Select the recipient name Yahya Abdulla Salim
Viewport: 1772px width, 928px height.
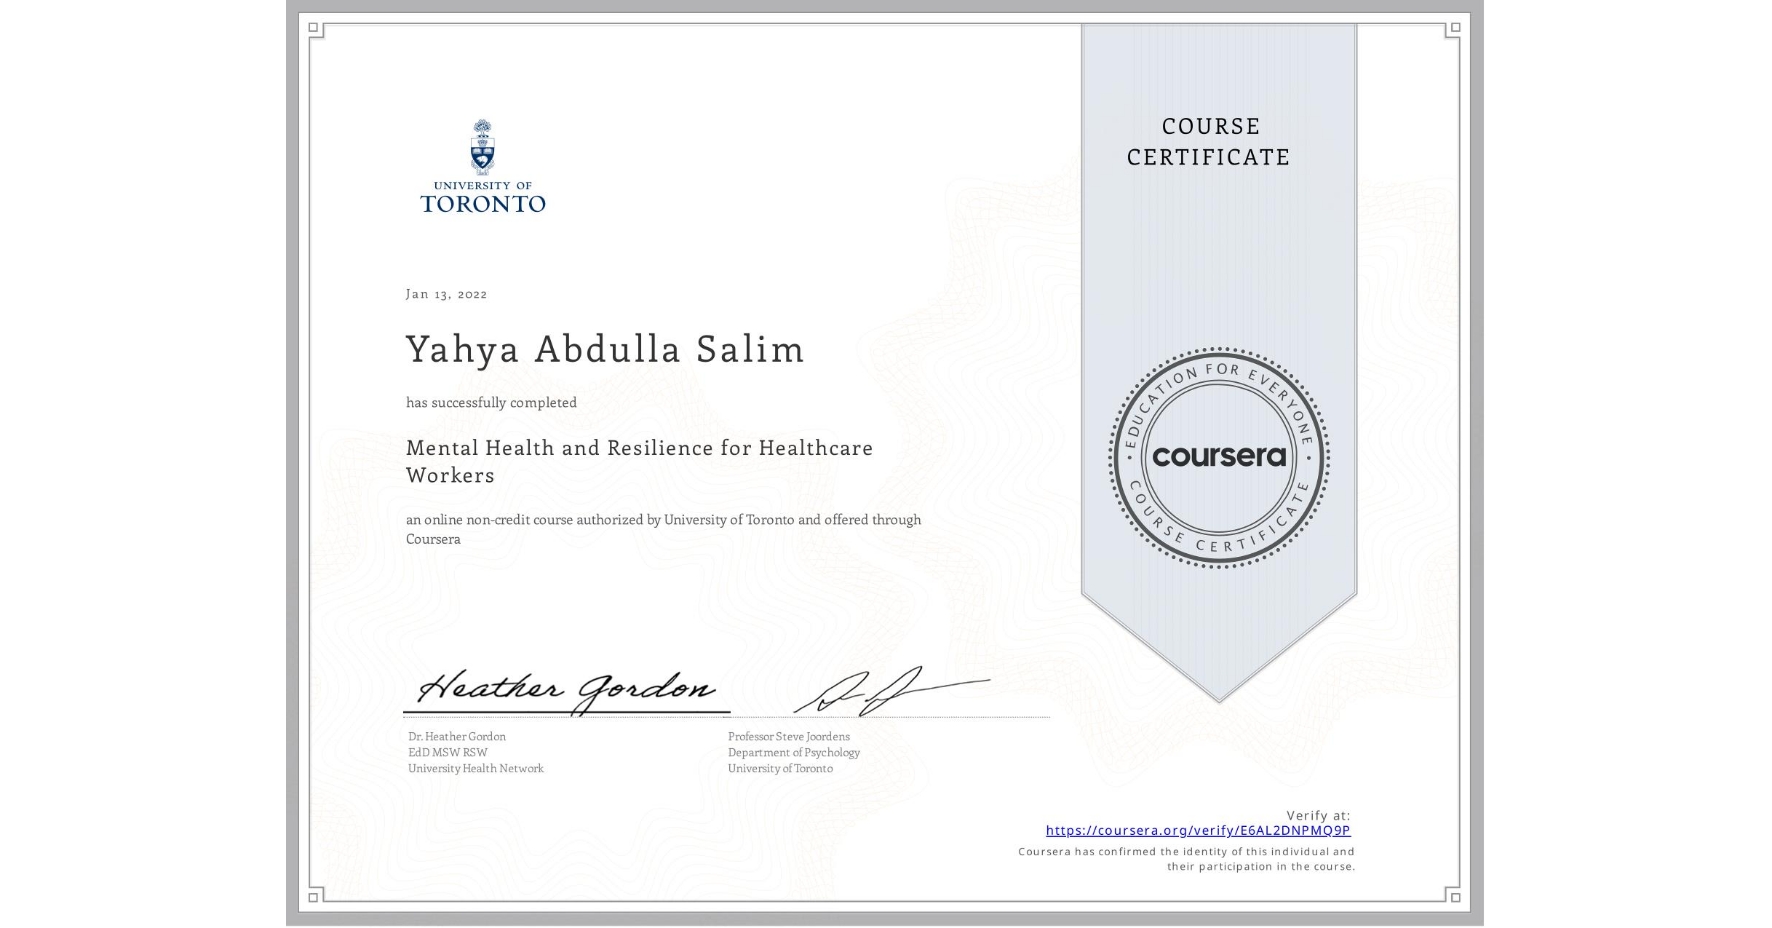click(604, 350)
